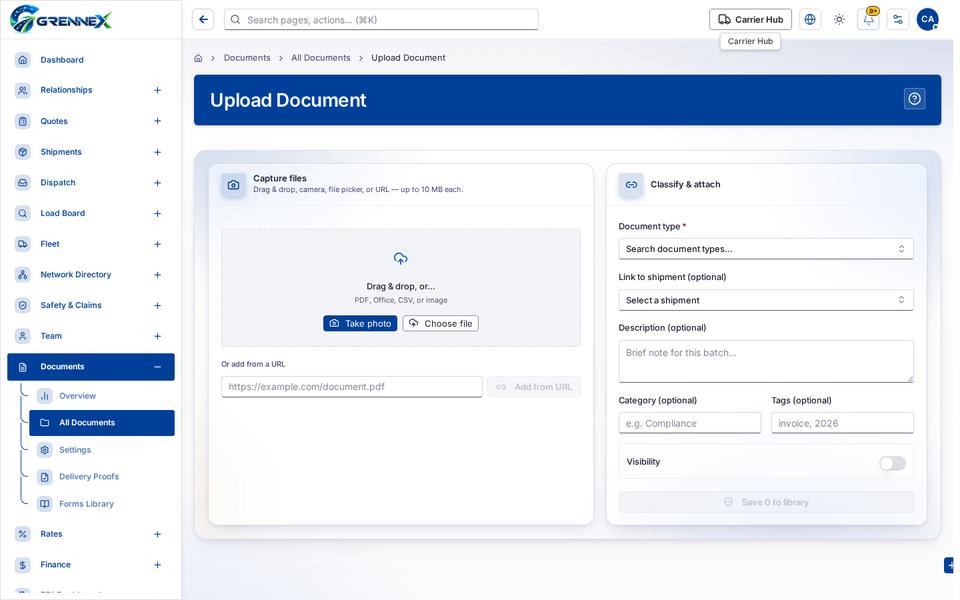The width and height of the screenshot is (960, 600).
Task: Open the Overview submenu item
Action: 77,396
